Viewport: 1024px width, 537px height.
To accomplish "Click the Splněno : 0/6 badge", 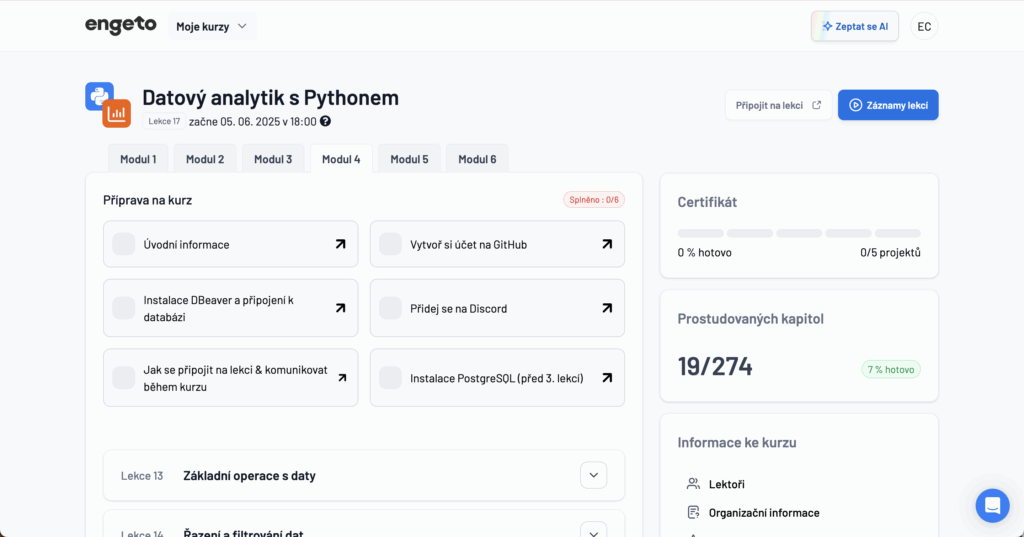I will tap(594, 200).
